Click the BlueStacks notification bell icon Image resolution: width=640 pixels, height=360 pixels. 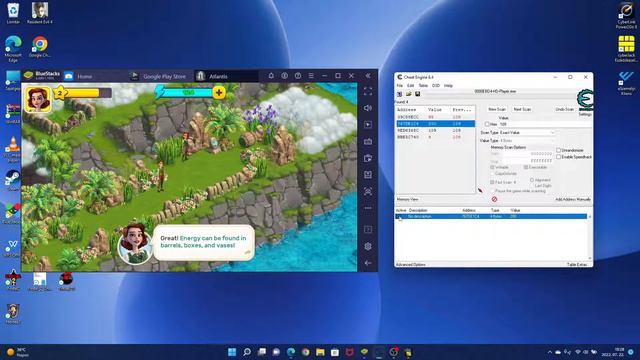click(x=271, y=76)
